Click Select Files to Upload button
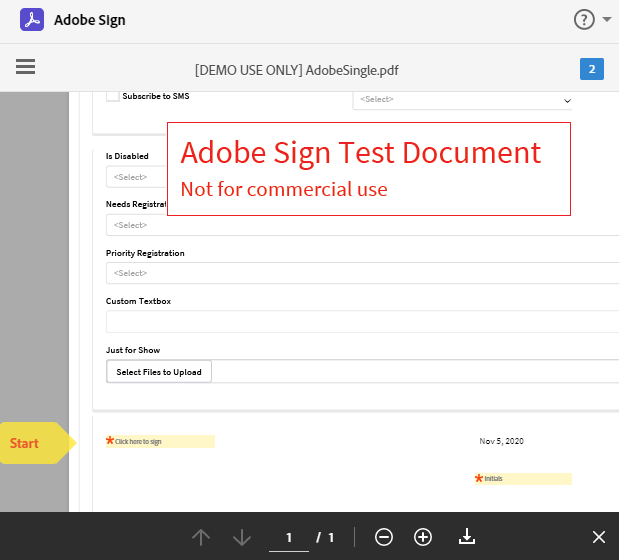This screenshot has width=619, height=560. 159,372
